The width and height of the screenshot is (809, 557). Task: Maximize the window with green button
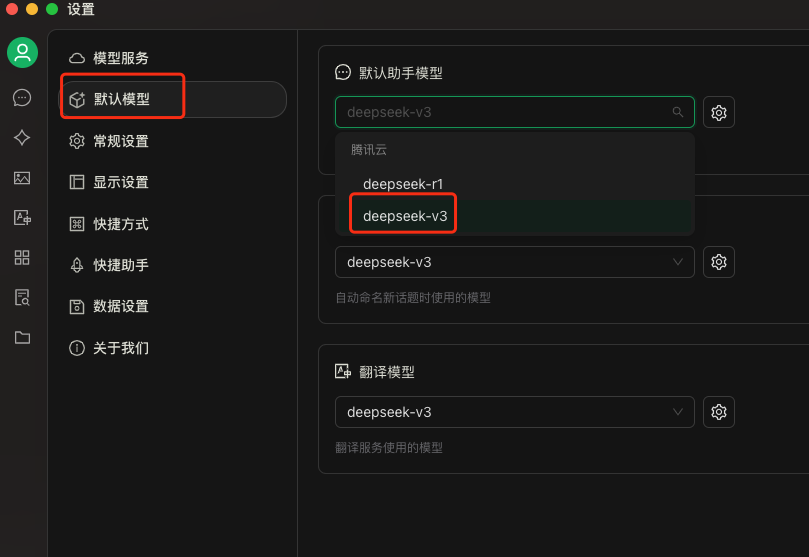click(x=52, y=9)
